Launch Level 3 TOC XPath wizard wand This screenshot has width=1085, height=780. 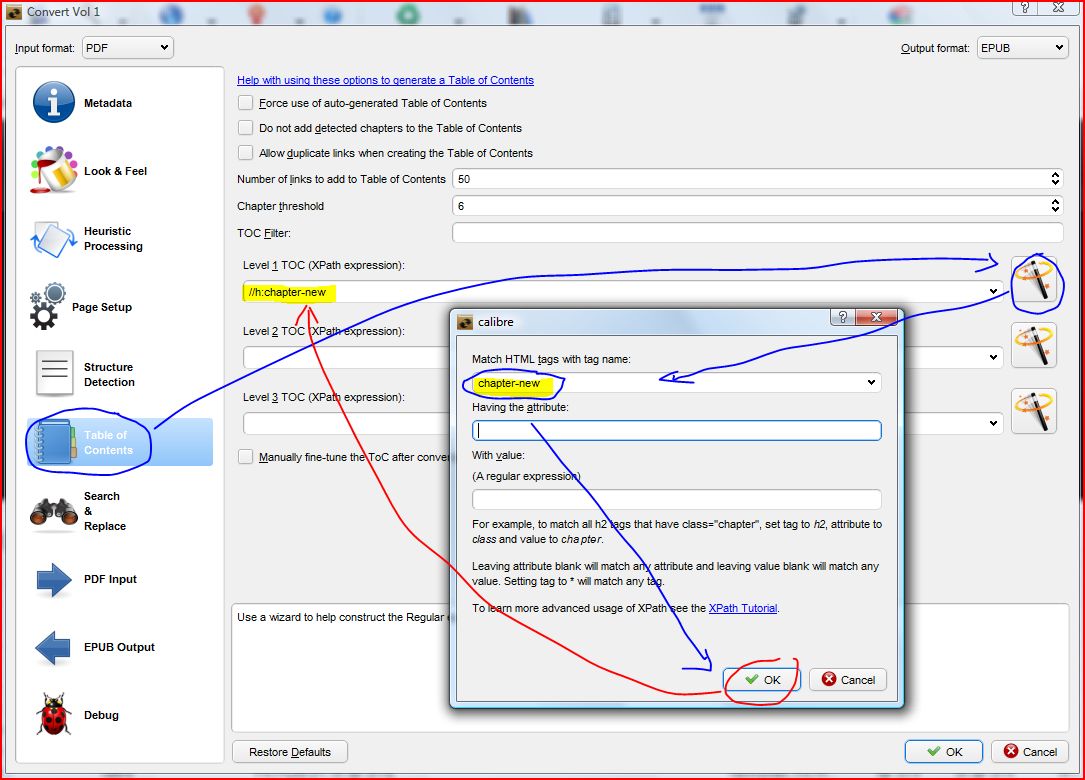[1034, 410]
